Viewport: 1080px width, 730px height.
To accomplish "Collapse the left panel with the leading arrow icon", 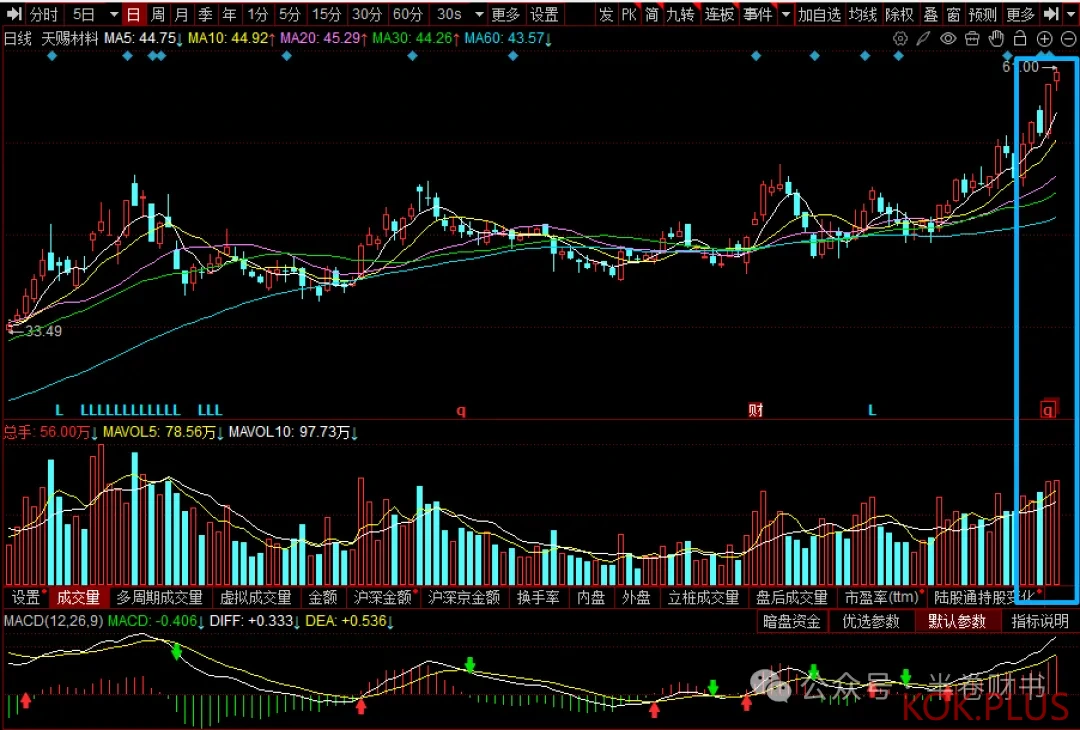I will tap(14, 14).
